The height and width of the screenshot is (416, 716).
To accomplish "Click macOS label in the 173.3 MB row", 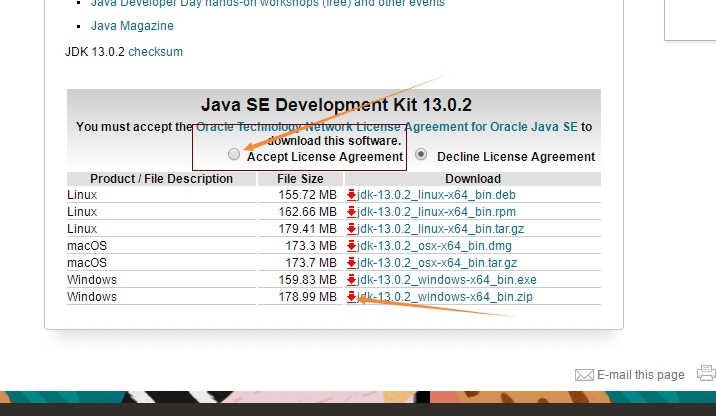I will tap(87, 246).
